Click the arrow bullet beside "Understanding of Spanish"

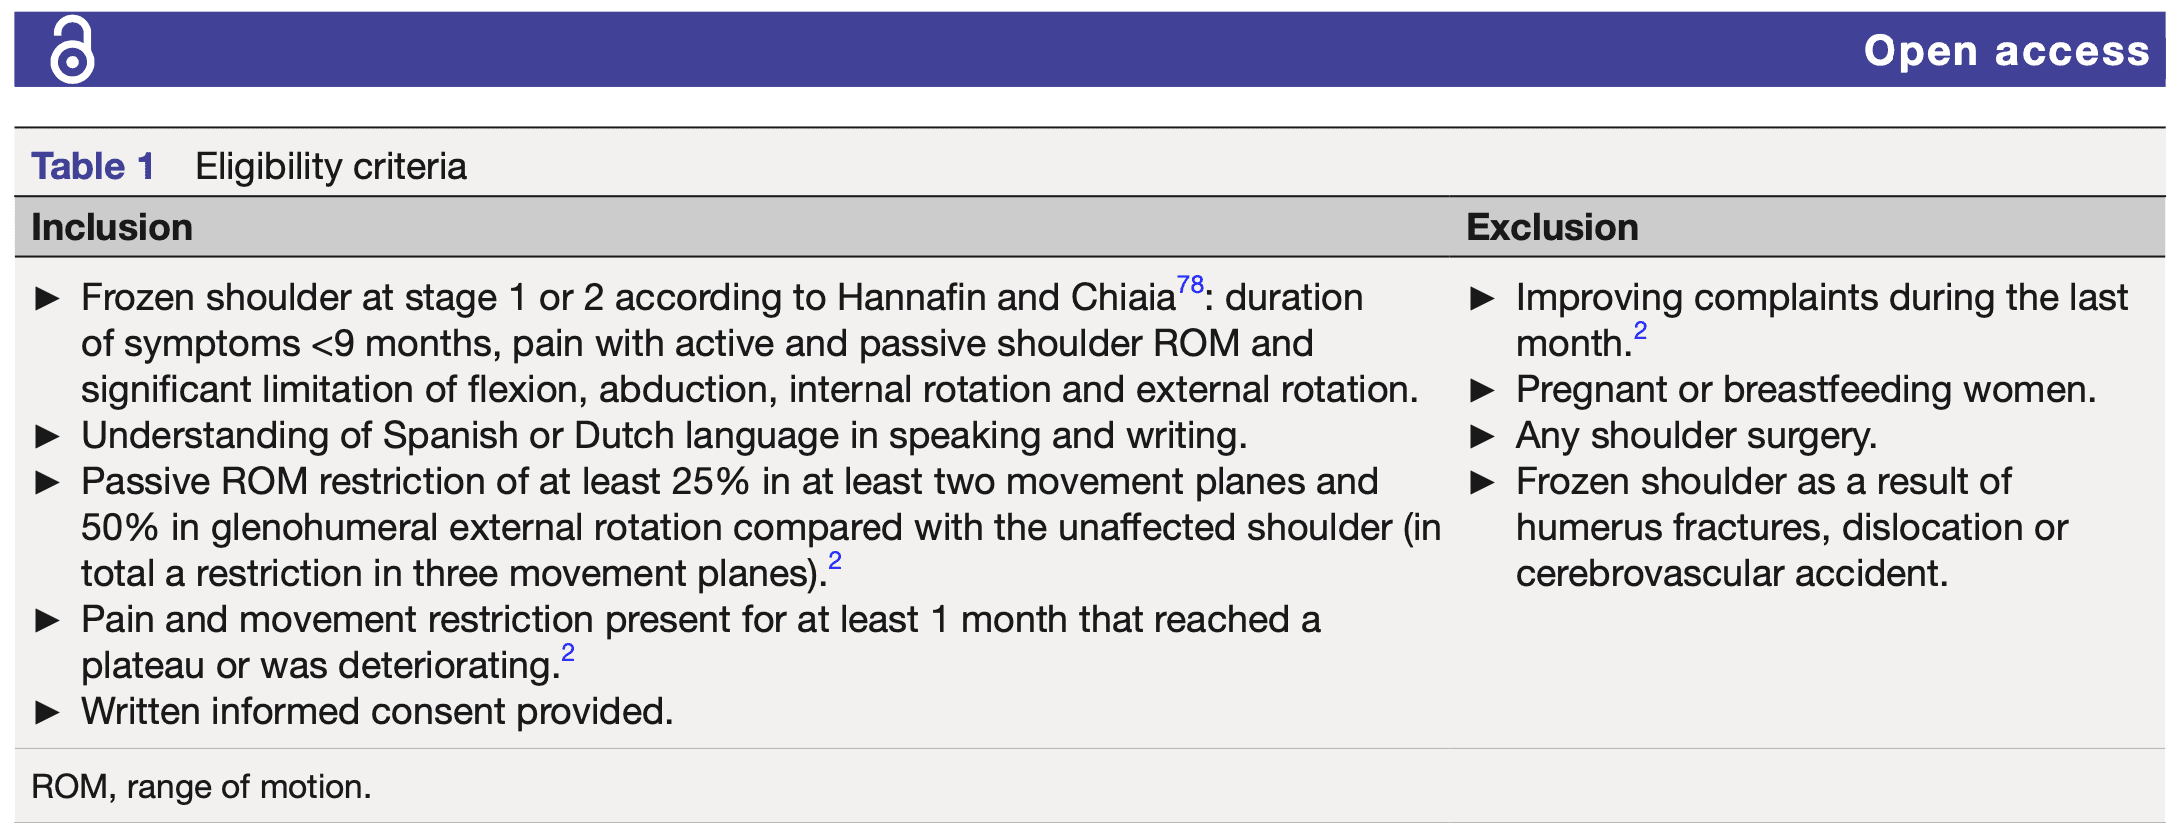click(x=47, y=436)
